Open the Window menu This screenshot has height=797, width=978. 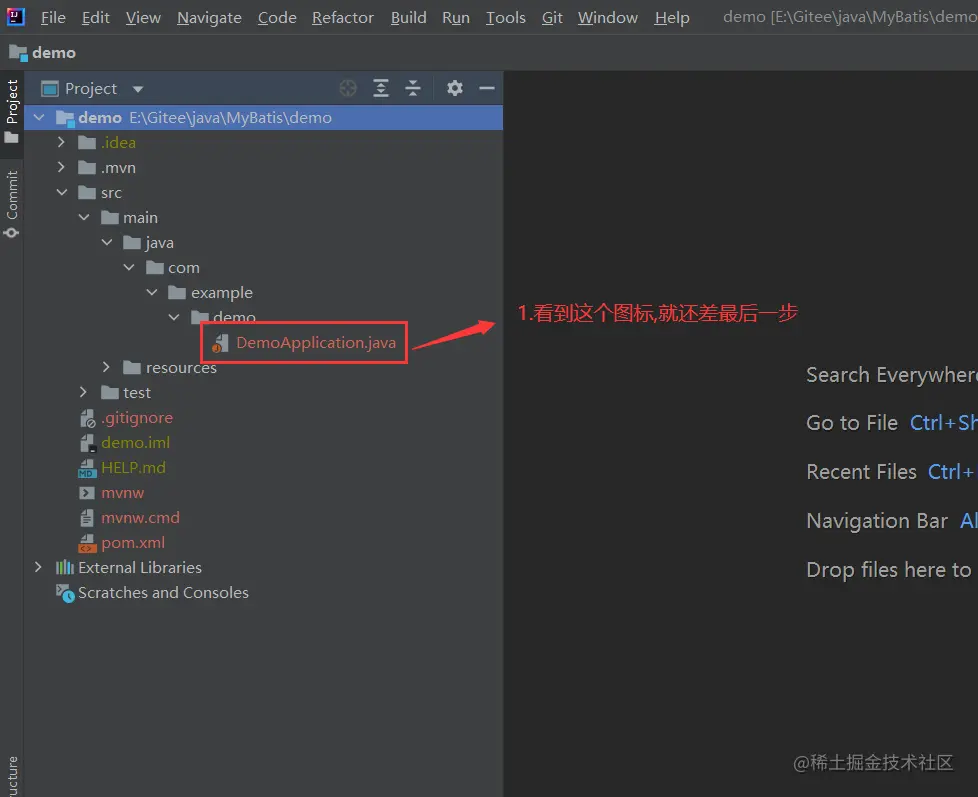coord(608,17)
